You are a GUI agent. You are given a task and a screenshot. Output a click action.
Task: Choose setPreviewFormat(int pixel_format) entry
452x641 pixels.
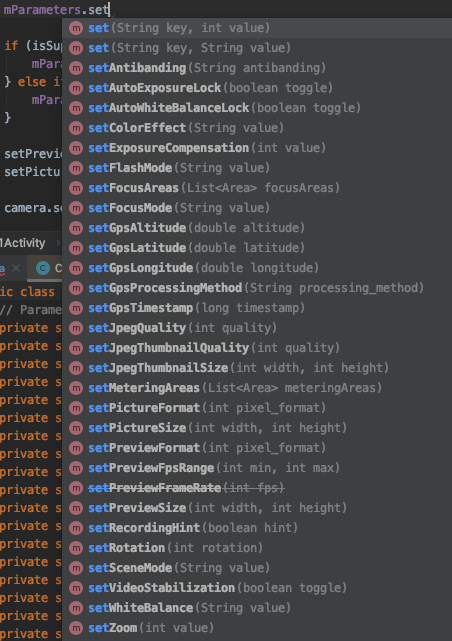coord(257,448)
